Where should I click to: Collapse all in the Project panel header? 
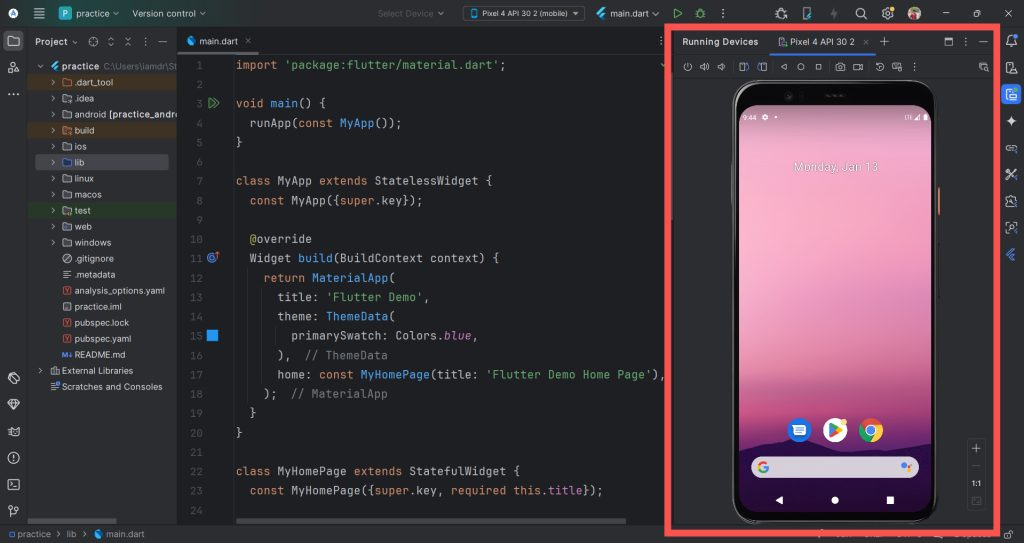click(128, 41)
